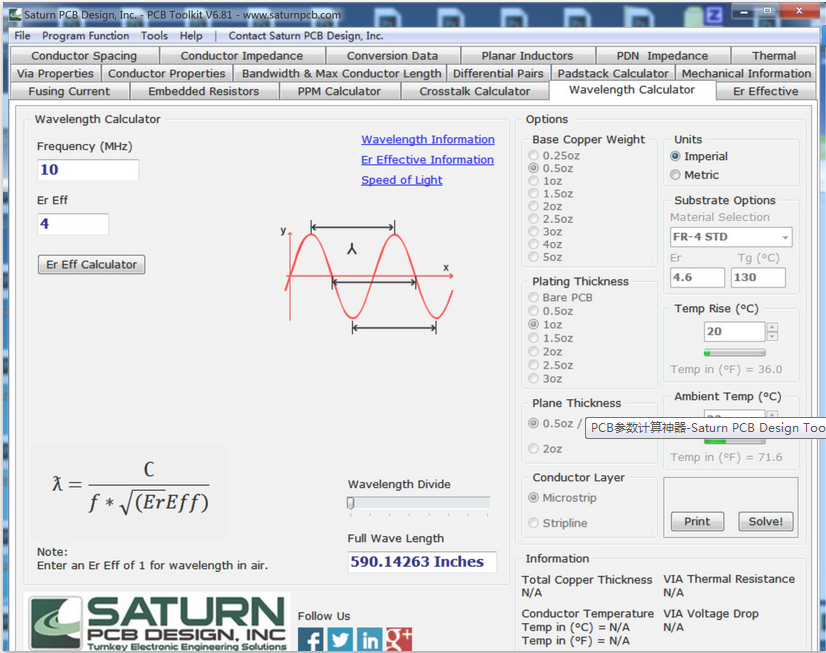
Task: Switch to Mechanical Information tab
Action: click(746, 73)
